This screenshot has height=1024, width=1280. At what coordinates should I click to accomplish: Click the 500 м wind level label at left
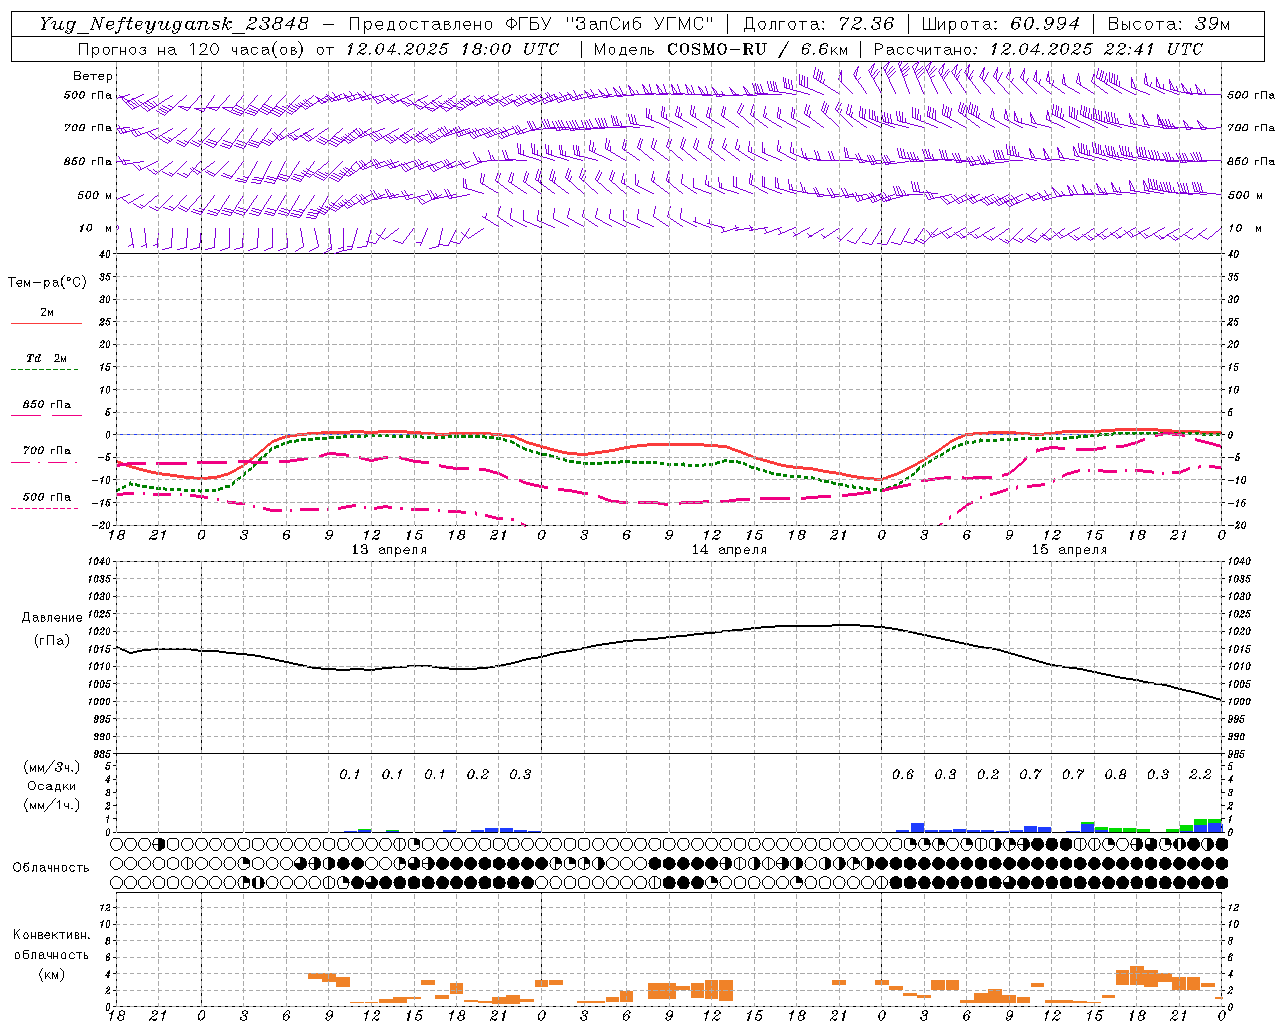point(95,195)
